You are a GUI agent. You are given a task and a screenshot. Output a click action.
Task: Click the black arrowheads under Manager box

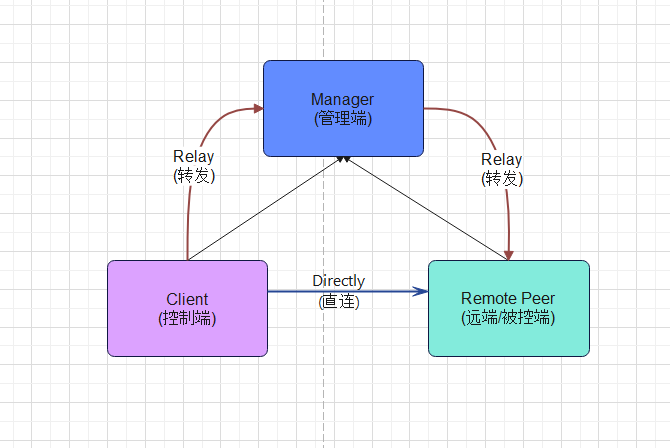343,159
